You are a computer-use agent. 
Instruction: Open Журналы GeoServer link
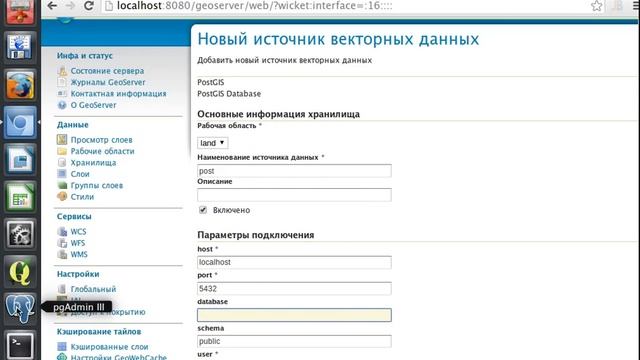pos(108,82)
